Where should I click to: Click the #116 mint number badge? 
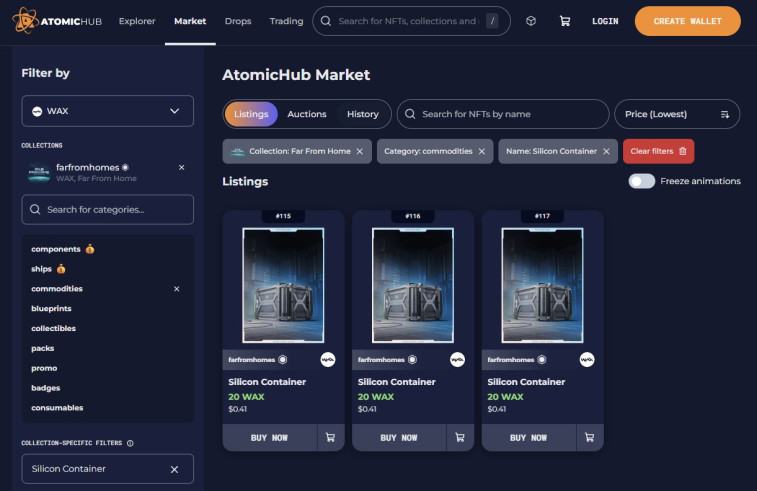tap(413, 216)
